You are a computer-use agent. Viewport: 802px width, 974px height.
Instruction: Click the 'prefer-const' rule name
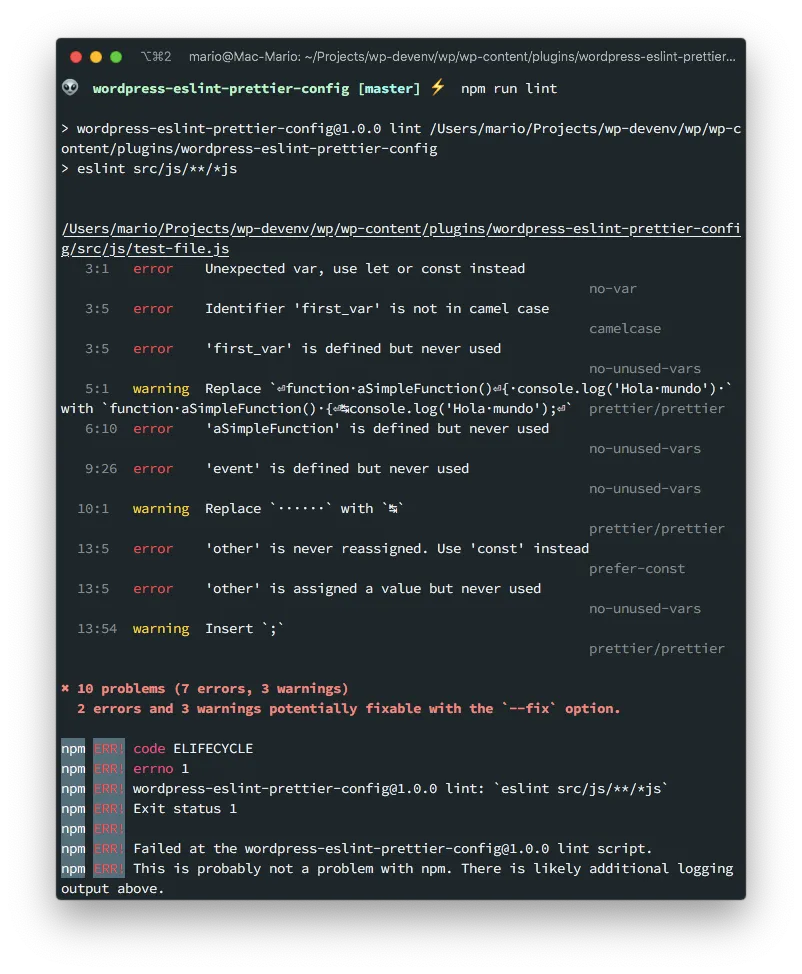click(x=637, y=569)
